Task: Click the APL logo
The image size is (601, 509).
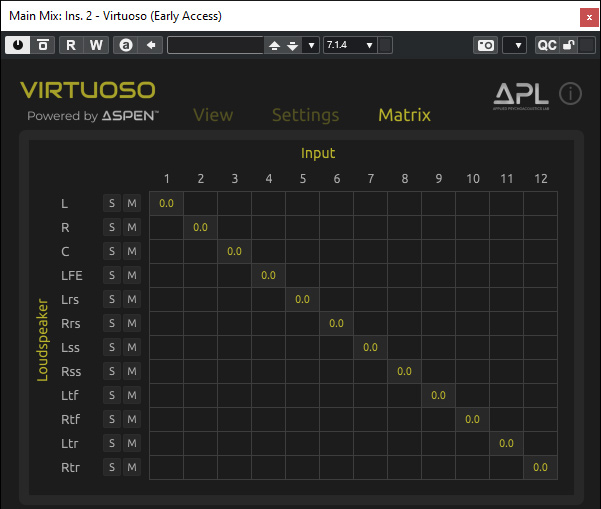Action: click(521, 95)
